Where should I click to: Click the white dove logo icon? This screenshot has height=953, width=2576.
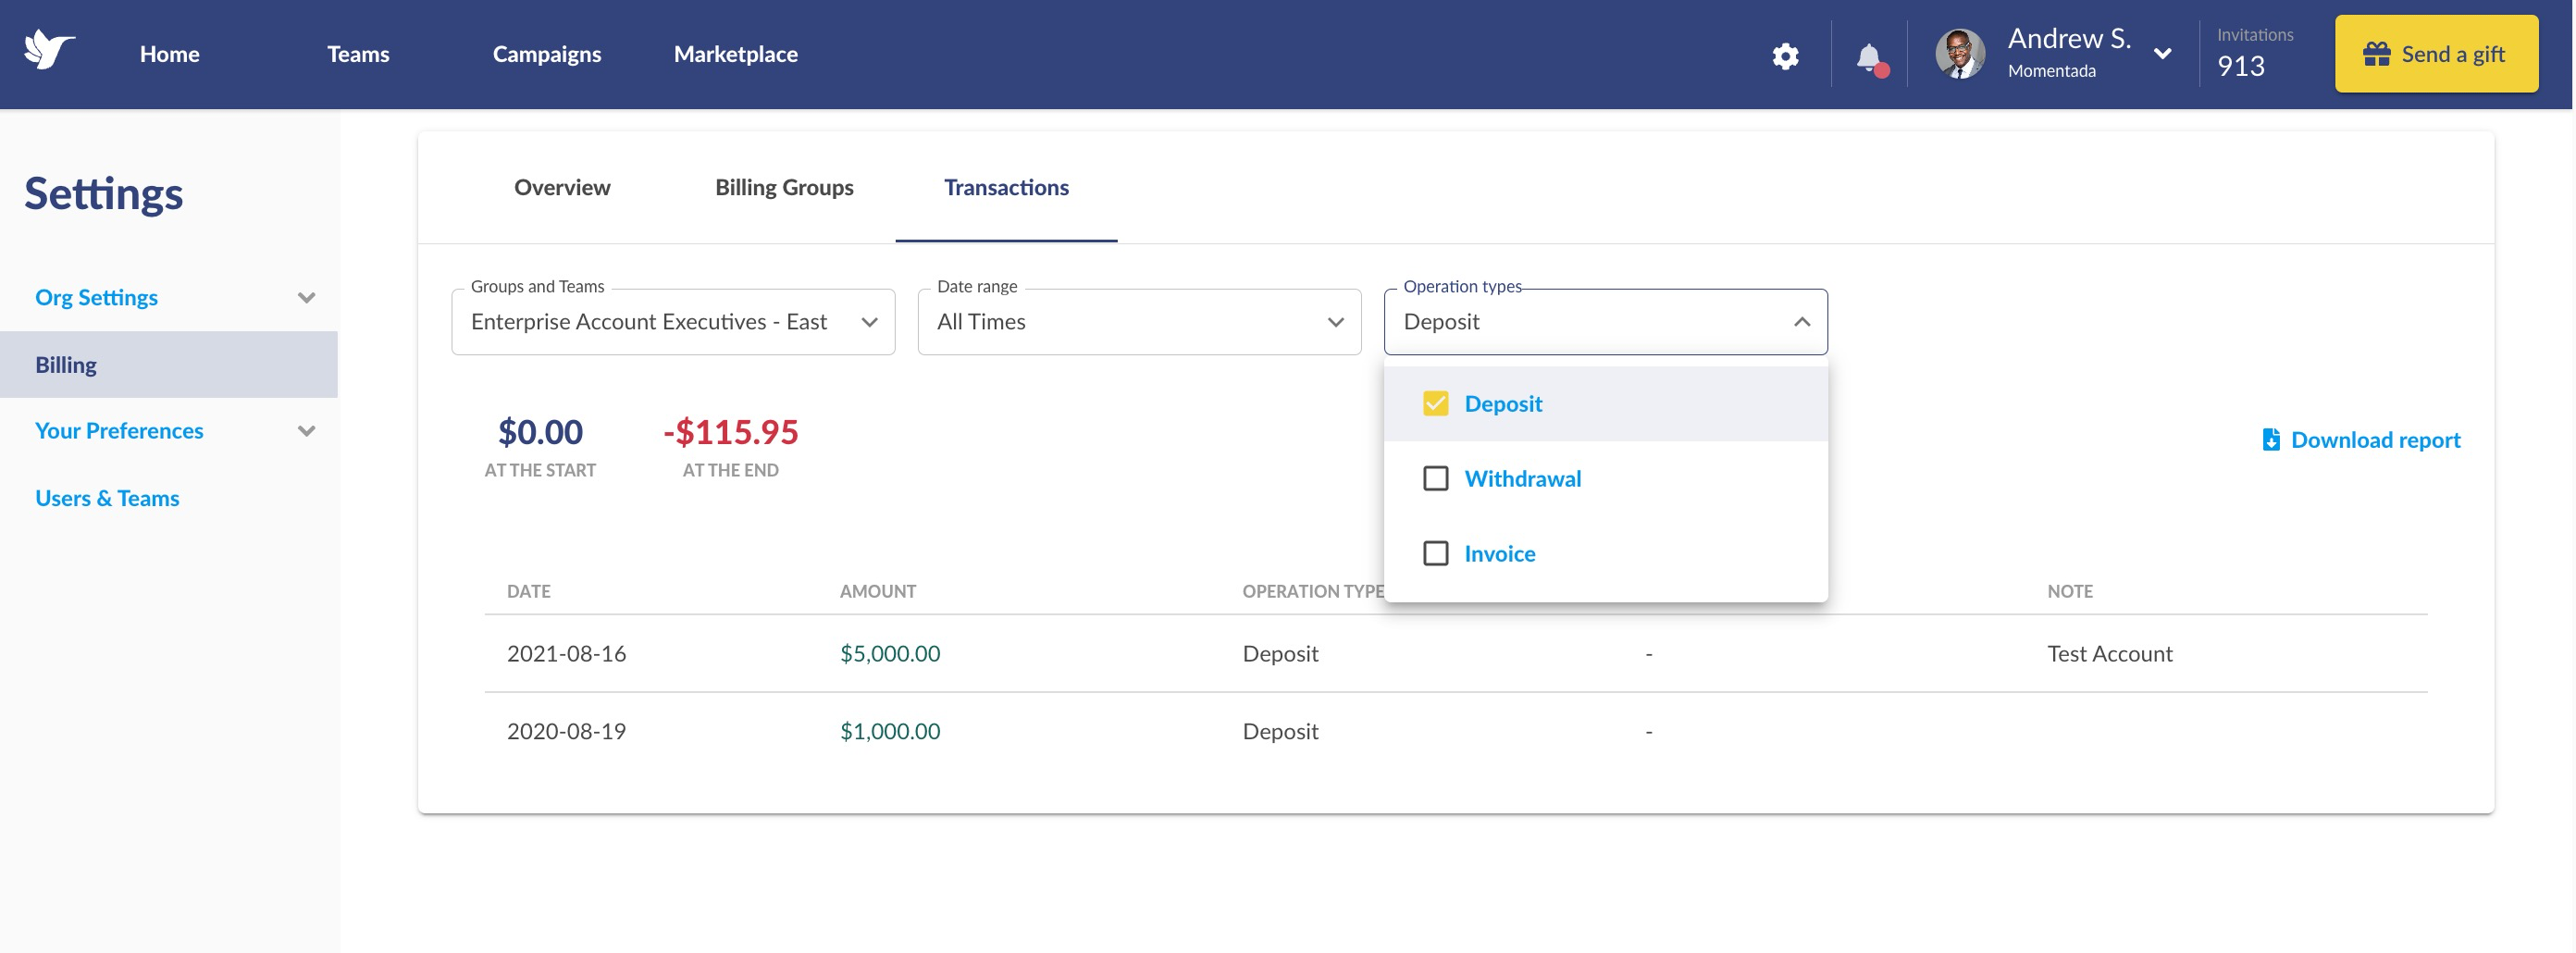[49, 50]
